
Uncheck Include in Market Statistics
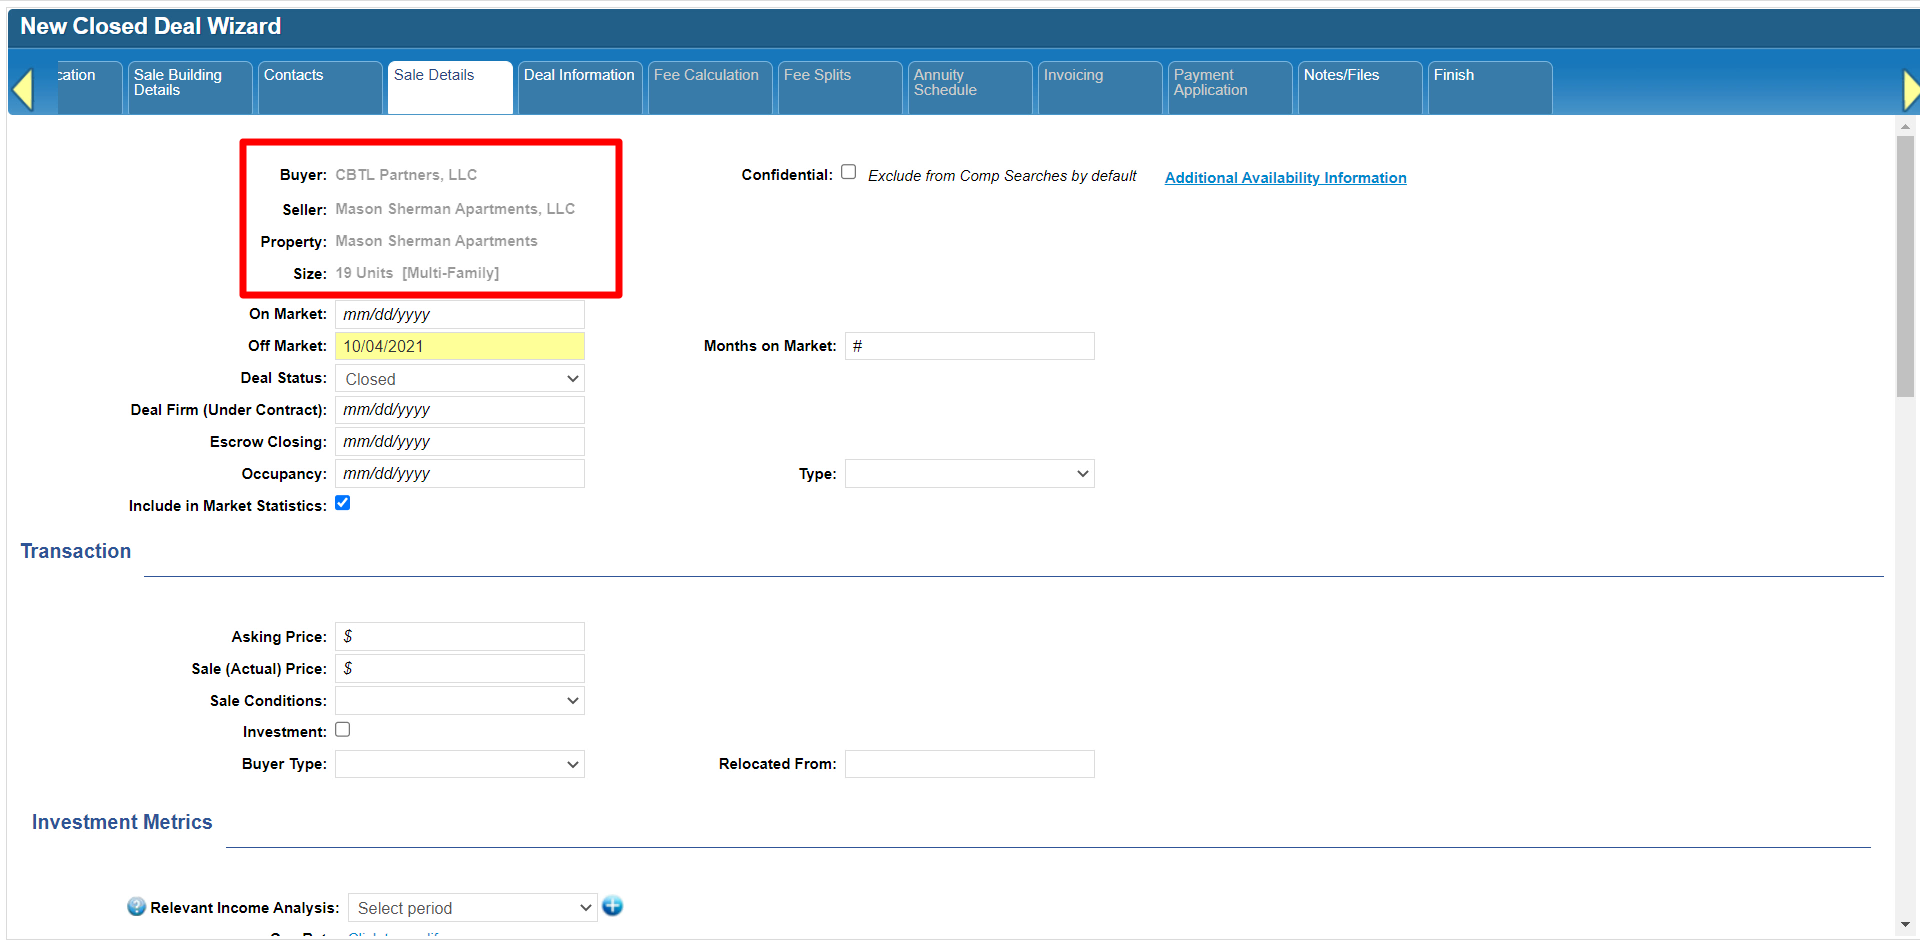point(343,503)
